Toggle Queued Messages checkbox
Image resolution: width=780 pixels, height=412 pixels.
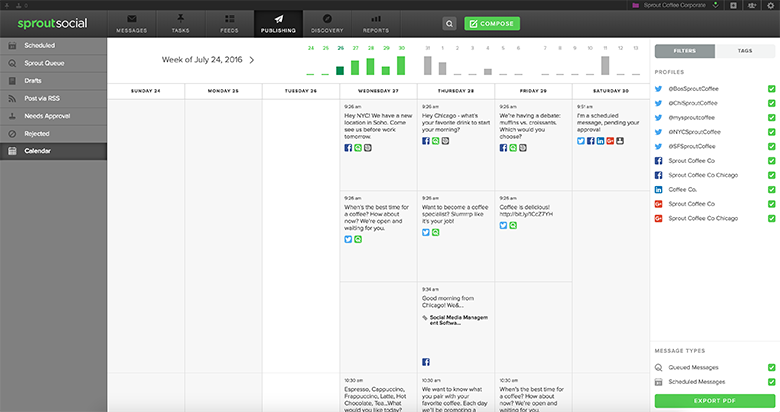point(772,367)
